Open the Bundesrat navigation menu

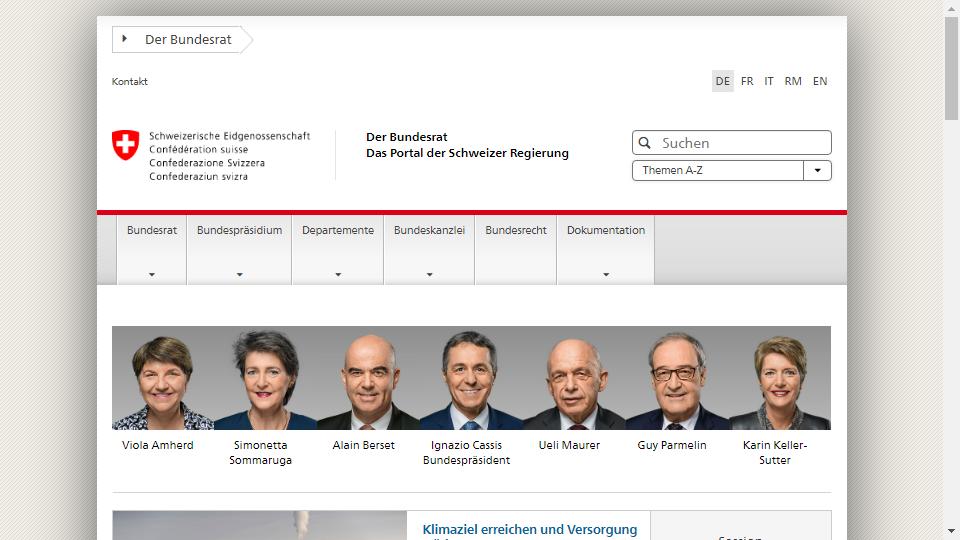152,249
